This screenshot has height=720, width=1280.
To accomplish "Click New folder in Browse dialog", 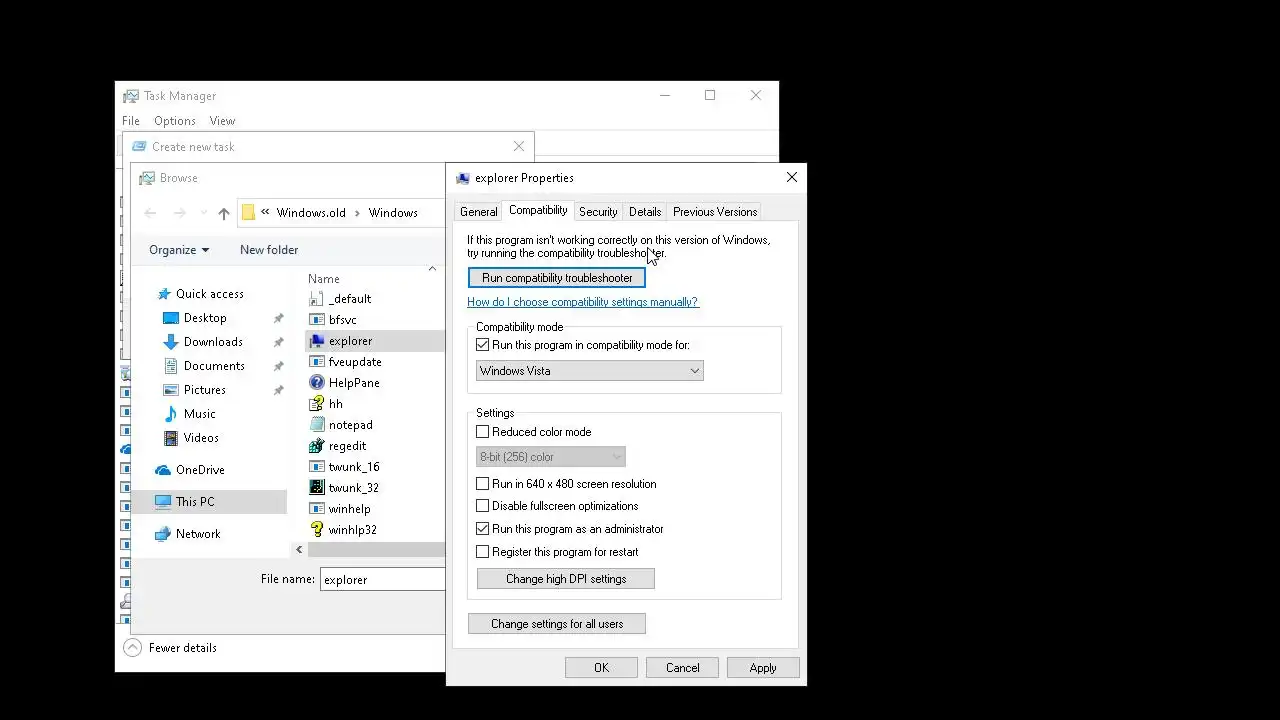I will click(x=269, y=250).
